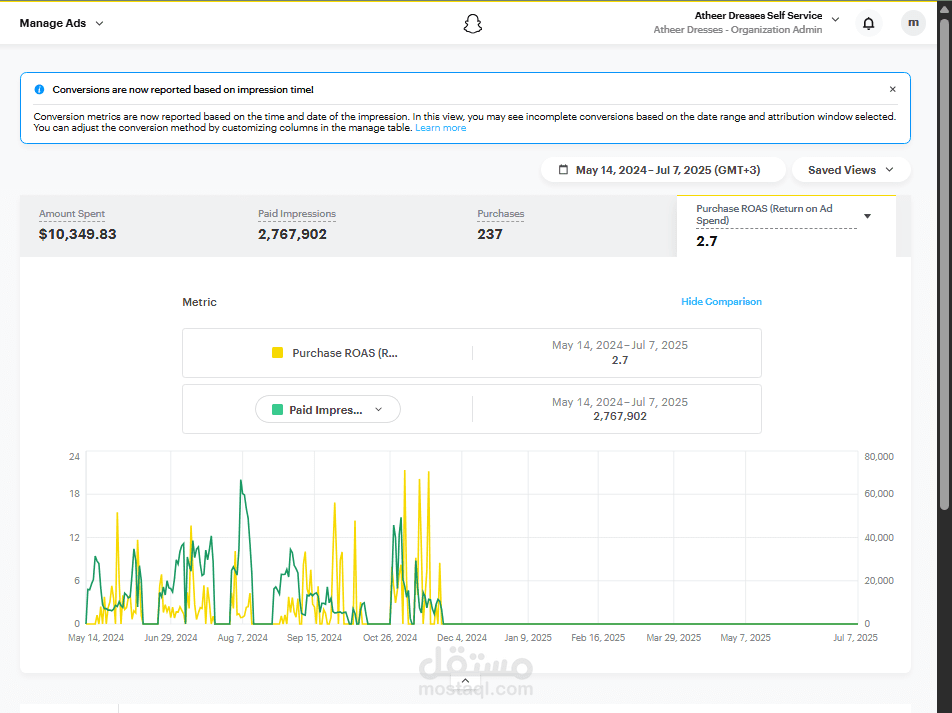The width and height of the screenshot is (952, 713).
Task: Click the 60,000 right axis label
Action: coord(879,494)
